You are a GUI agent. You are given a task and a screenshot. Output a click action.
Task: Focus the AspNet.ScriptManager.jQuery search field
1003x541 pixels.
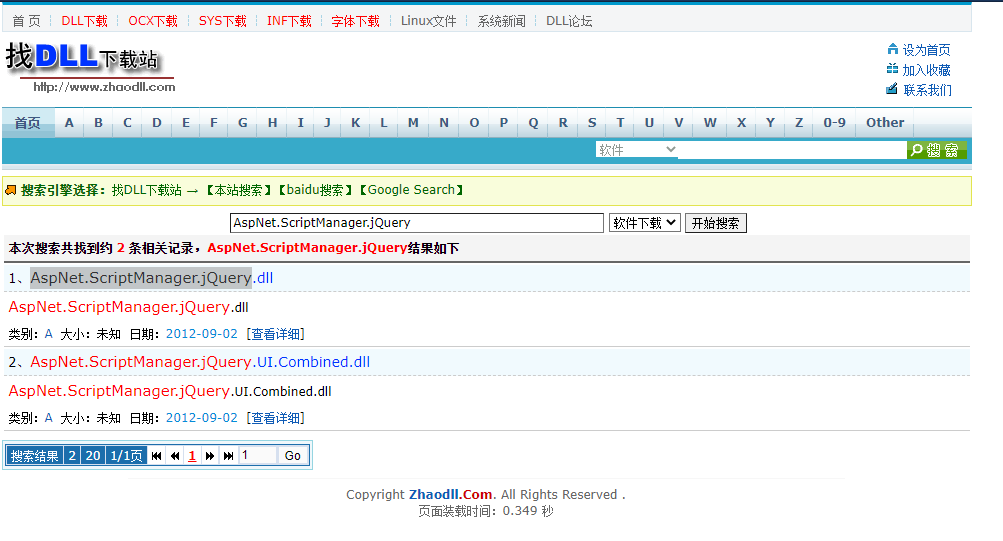coord(416,223)
